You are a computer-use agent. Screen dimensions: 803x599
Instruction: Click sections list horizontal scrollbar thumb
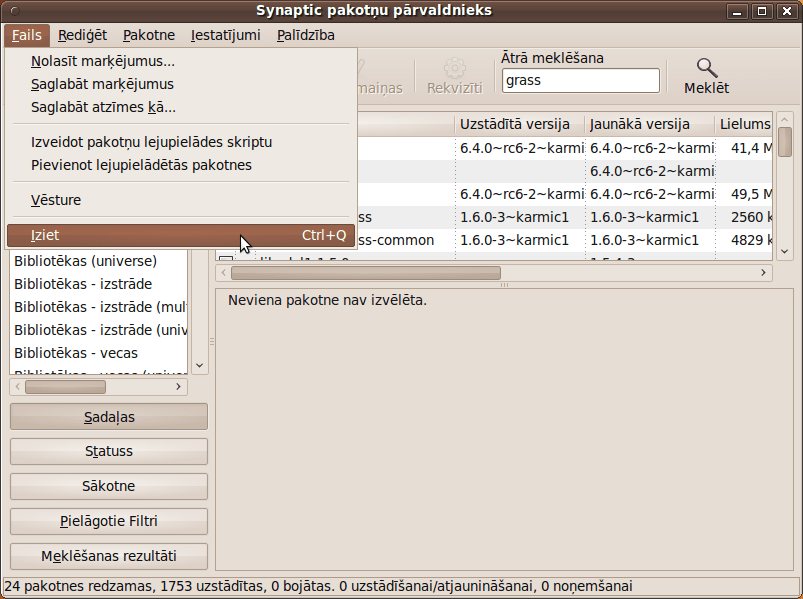tap(66, 387)
